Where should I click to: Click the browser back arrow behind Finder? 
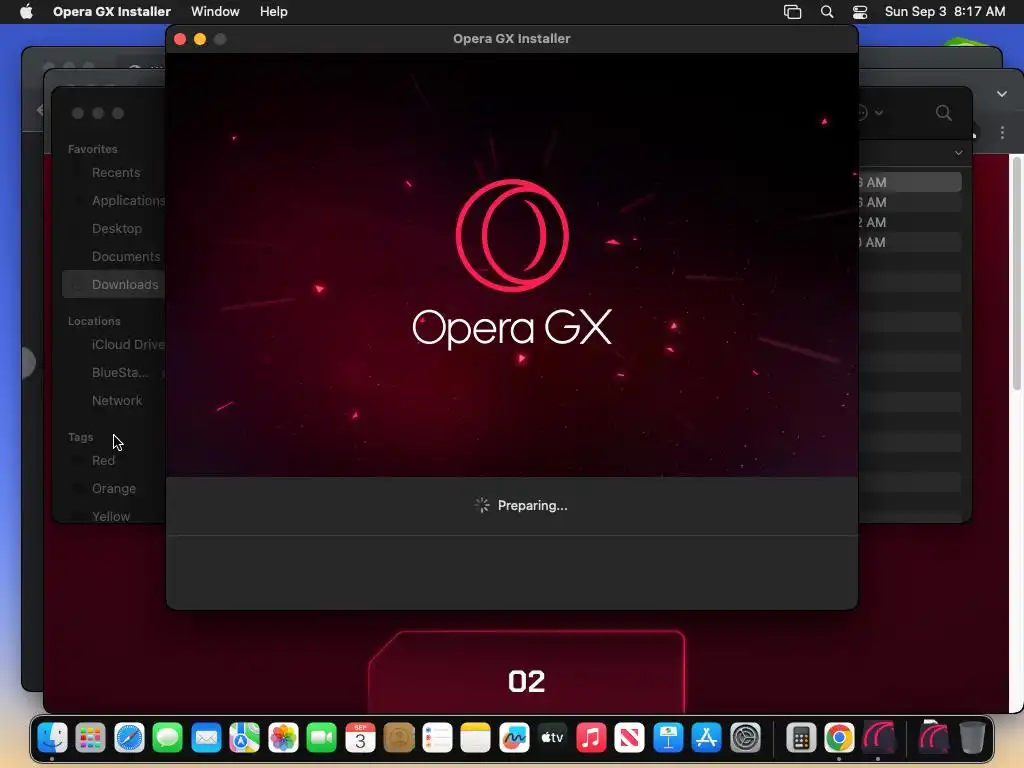pos(40,110)
